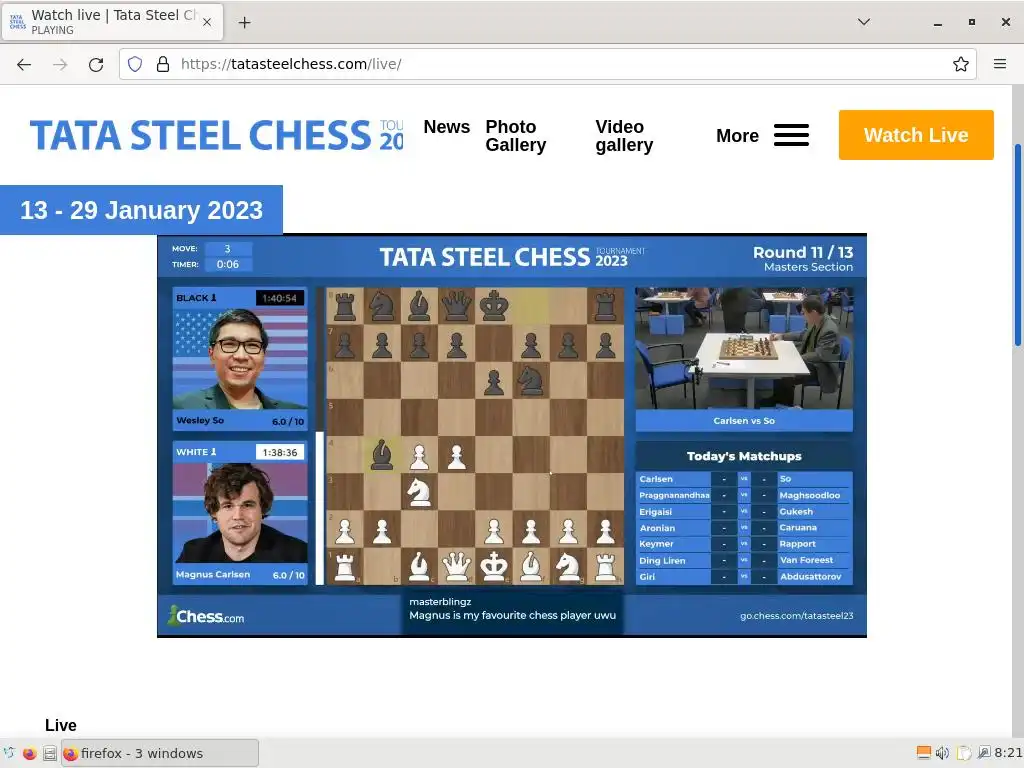Click the black 1:40:54 clock

point(280,298)
